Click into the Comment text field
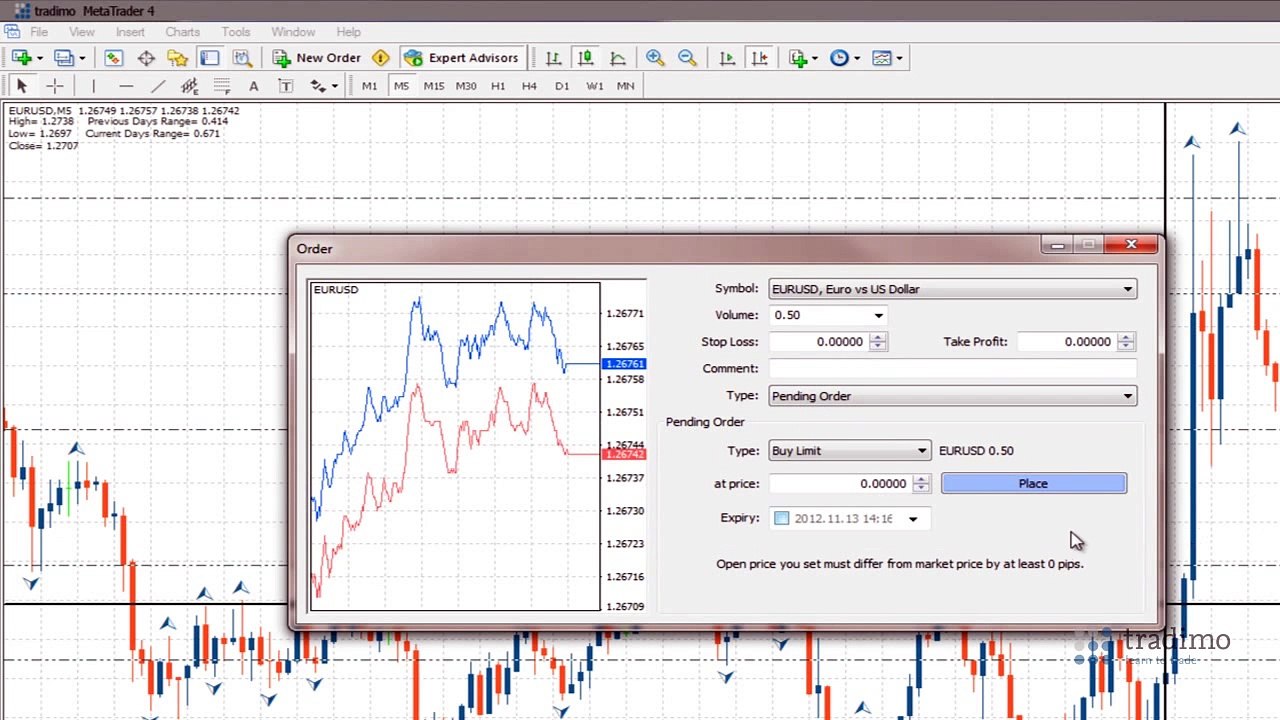 tap(953, 368)
